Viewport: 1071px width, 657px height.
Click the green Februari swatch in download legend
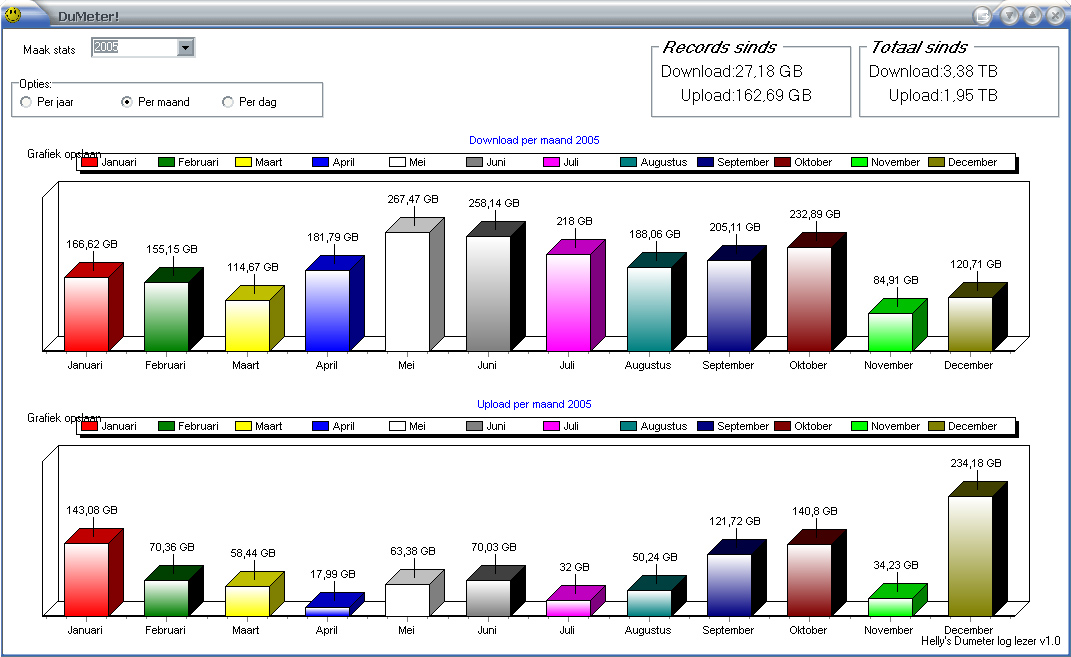click(167, 162)
